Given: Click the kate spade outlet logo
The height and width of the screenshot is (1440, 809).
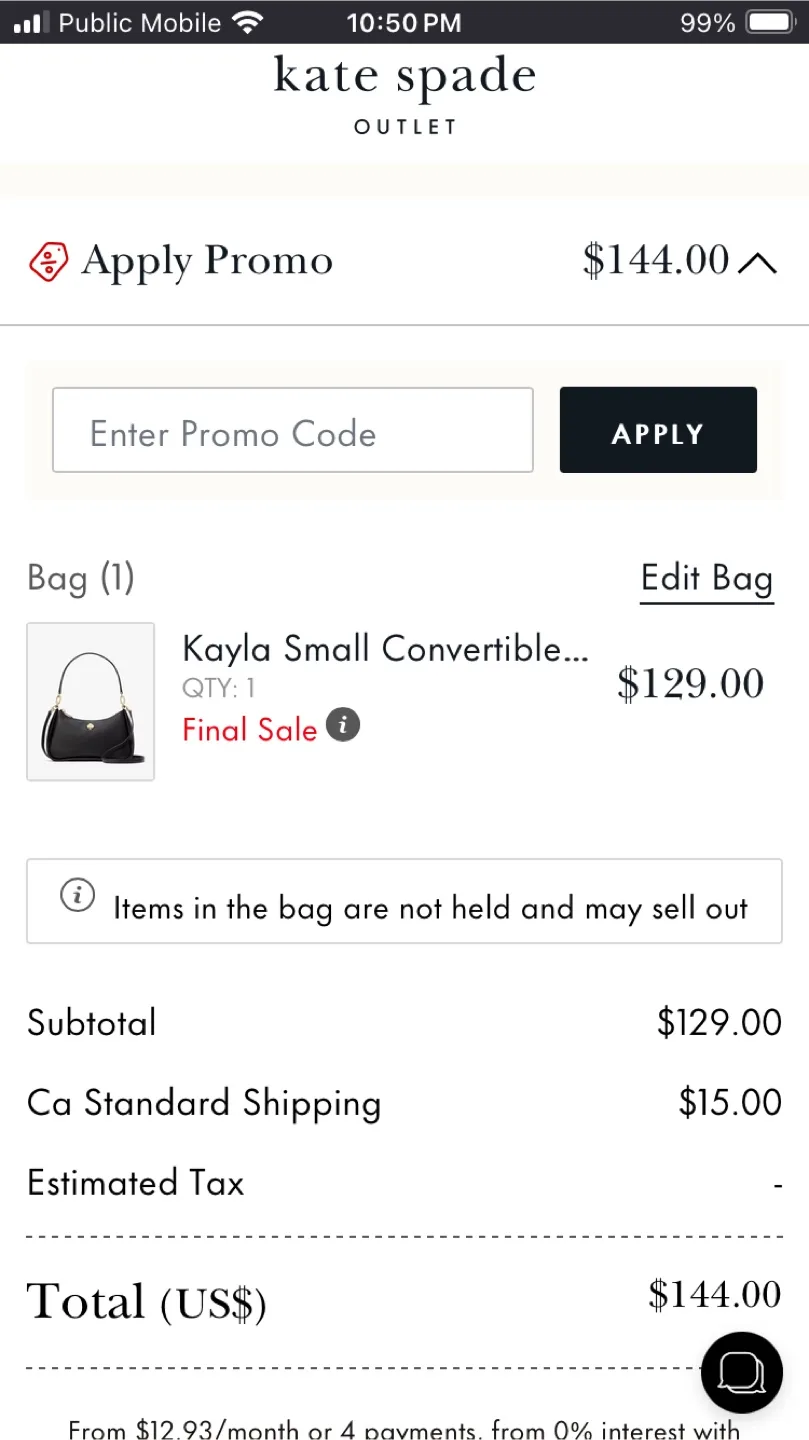Looking at the screenshot, I should (404, 95).
